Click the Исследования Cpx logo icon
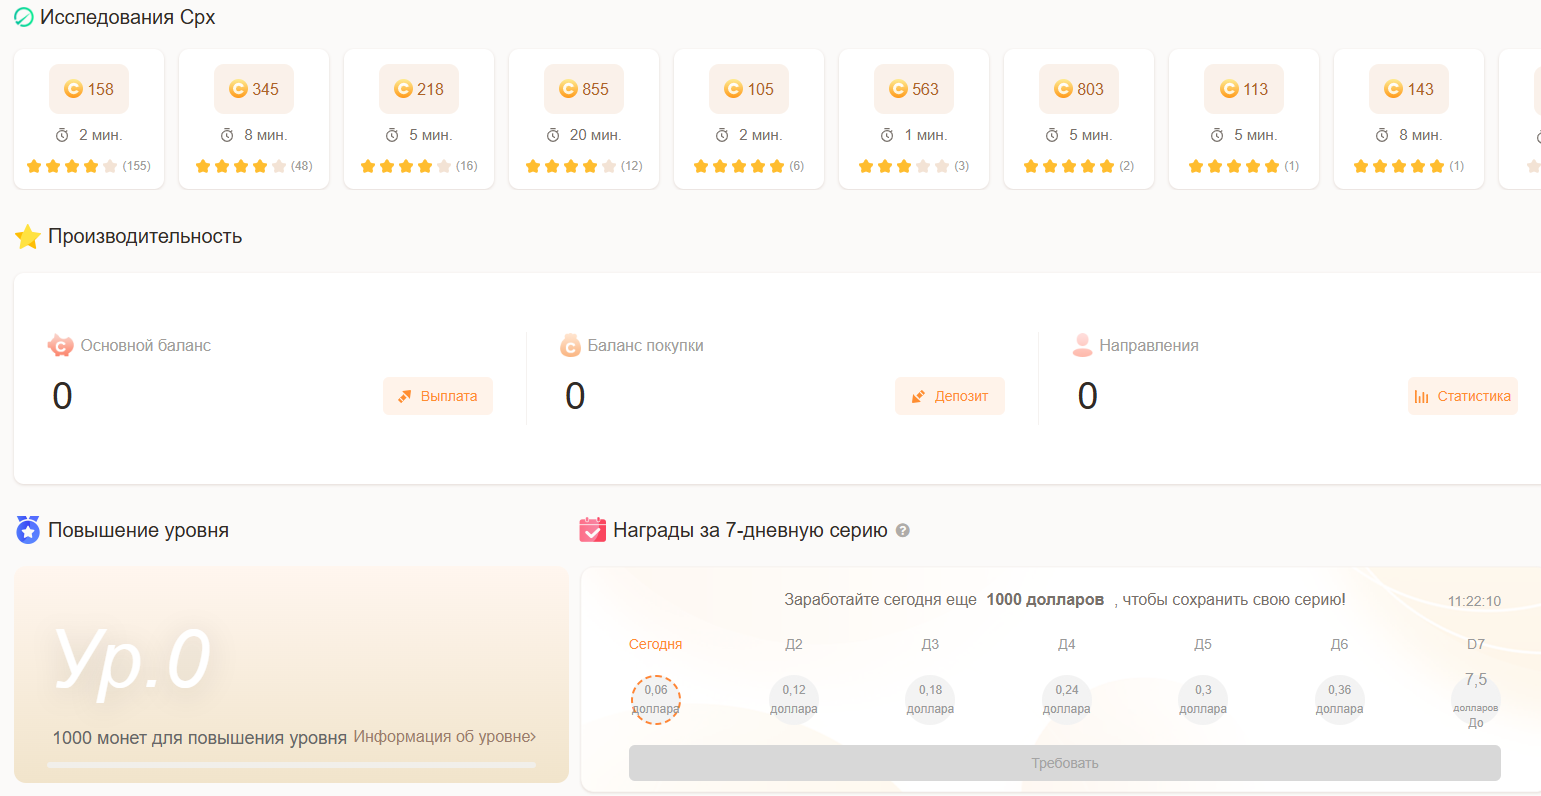 pyautogui.click(x=24, y=17)
